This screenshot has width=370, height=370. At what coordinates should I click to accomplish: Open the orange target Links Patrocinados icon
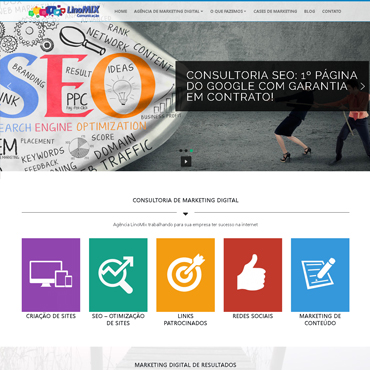pyautogui.click(x=185, y=275)
